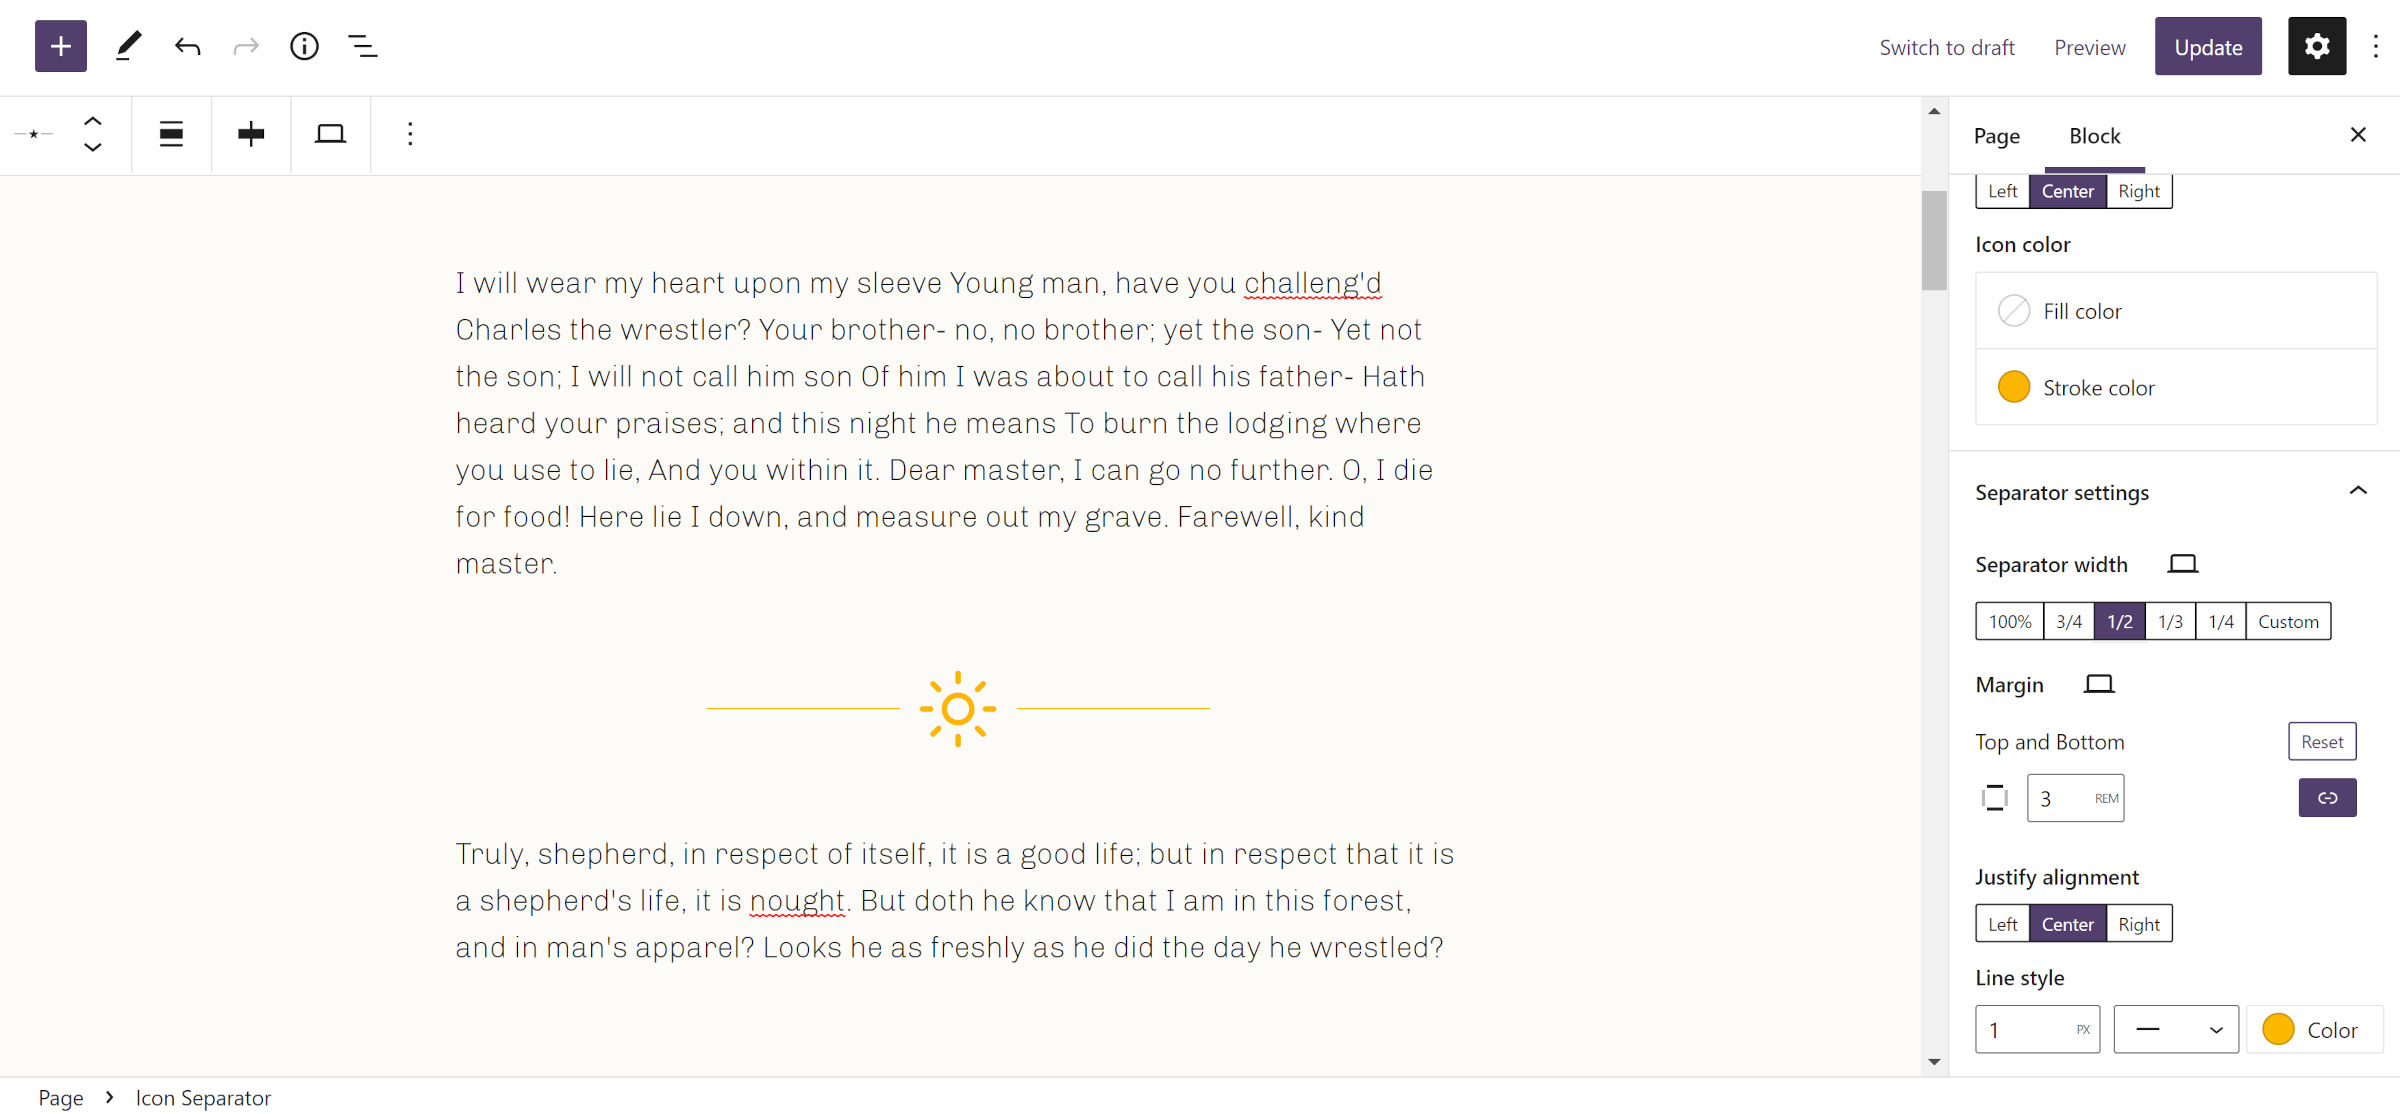Image resolution: width=2400 pixels, height=1114 pixels.
Task: Select Right justify alignment
Action: [2139, 923]
